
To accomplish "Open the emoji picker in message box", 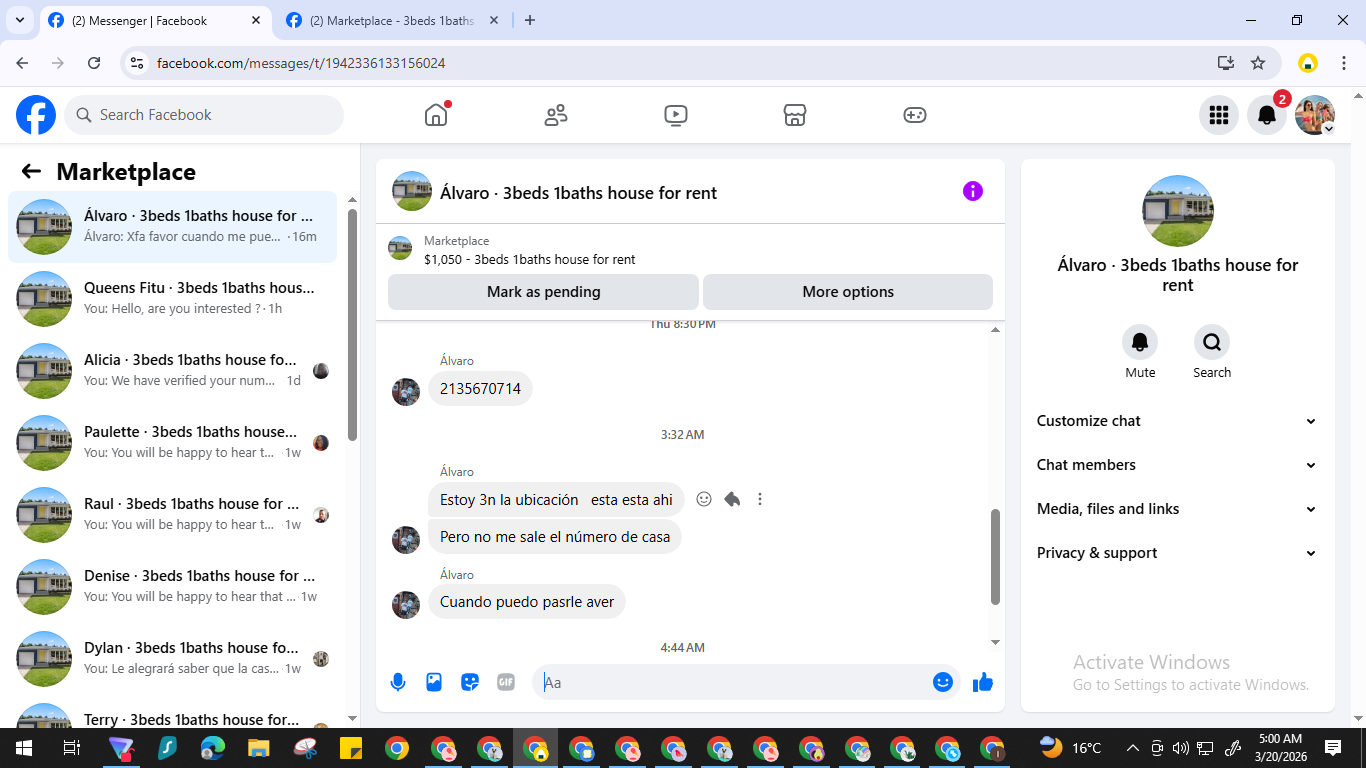I will pos(943,682).
